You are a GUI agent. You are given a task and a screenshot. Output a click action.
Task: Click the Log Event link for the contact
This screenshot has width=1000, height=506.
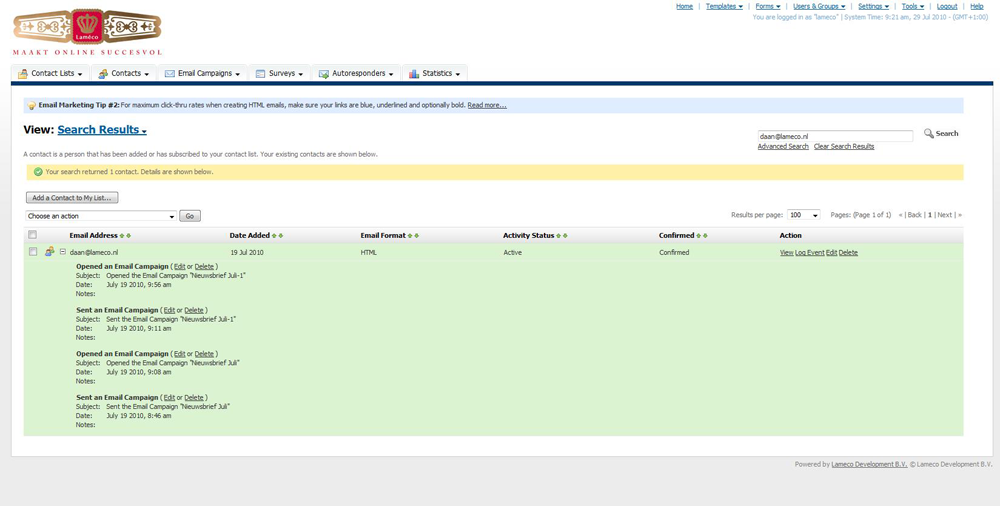pyautogui.click(x=810, y=253)
